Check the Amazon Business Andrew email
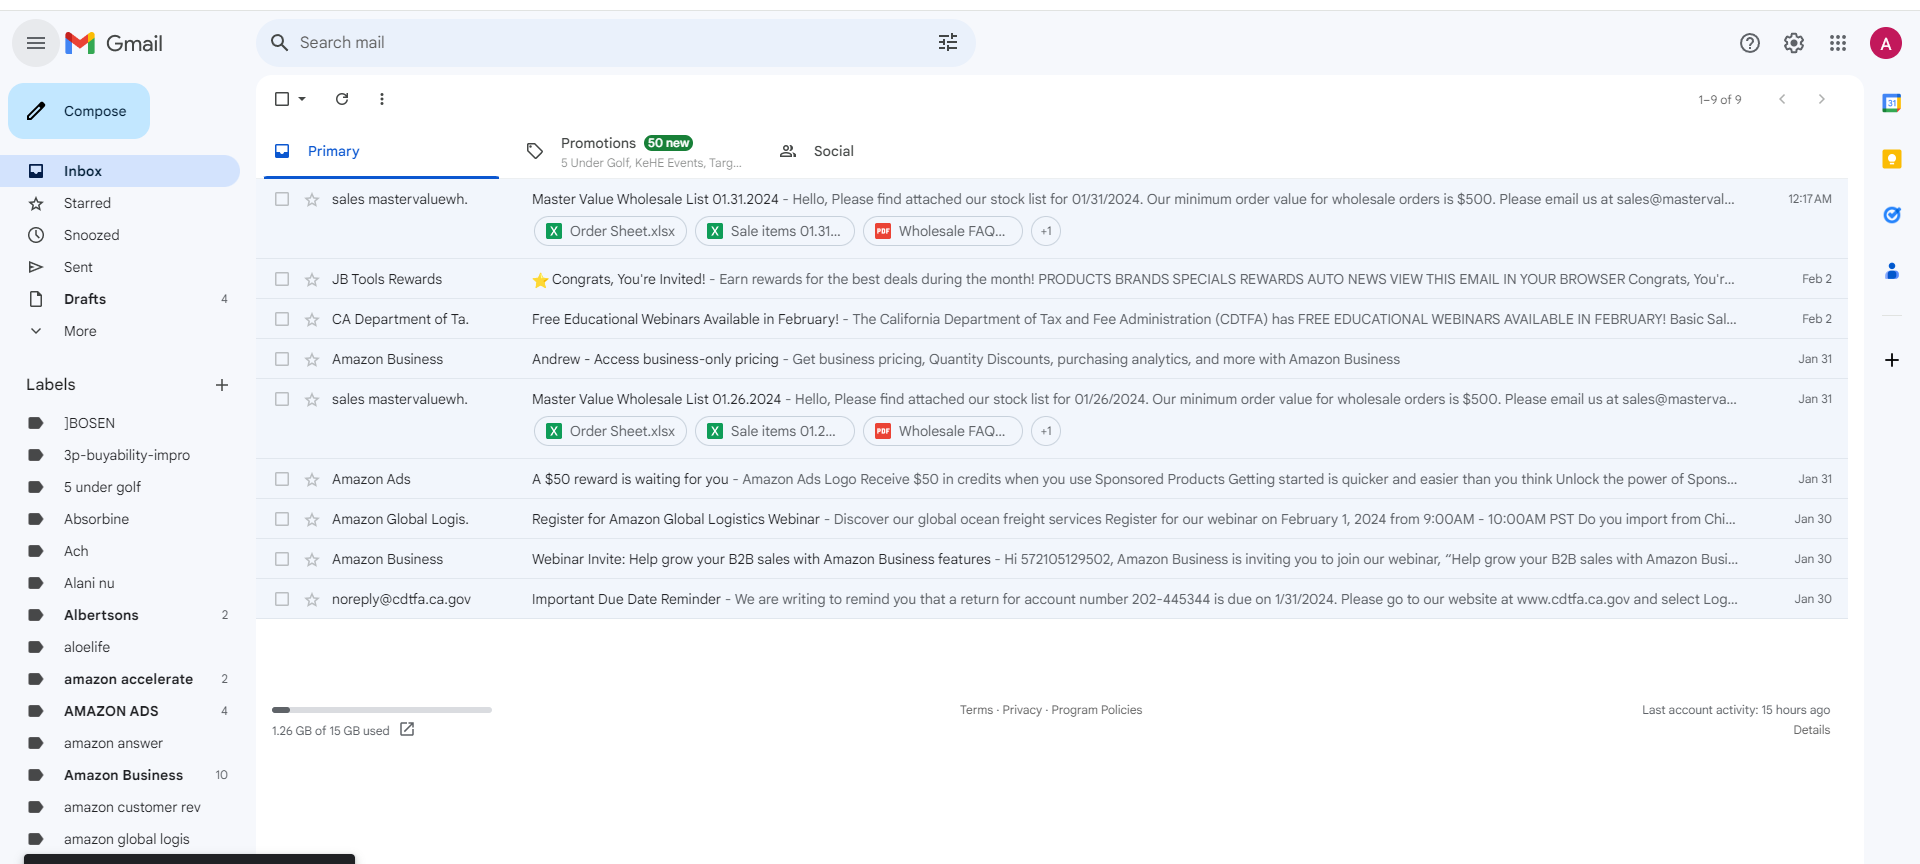Image resolution: width=1920 pixels, height=864 pixels. [282, 359]
